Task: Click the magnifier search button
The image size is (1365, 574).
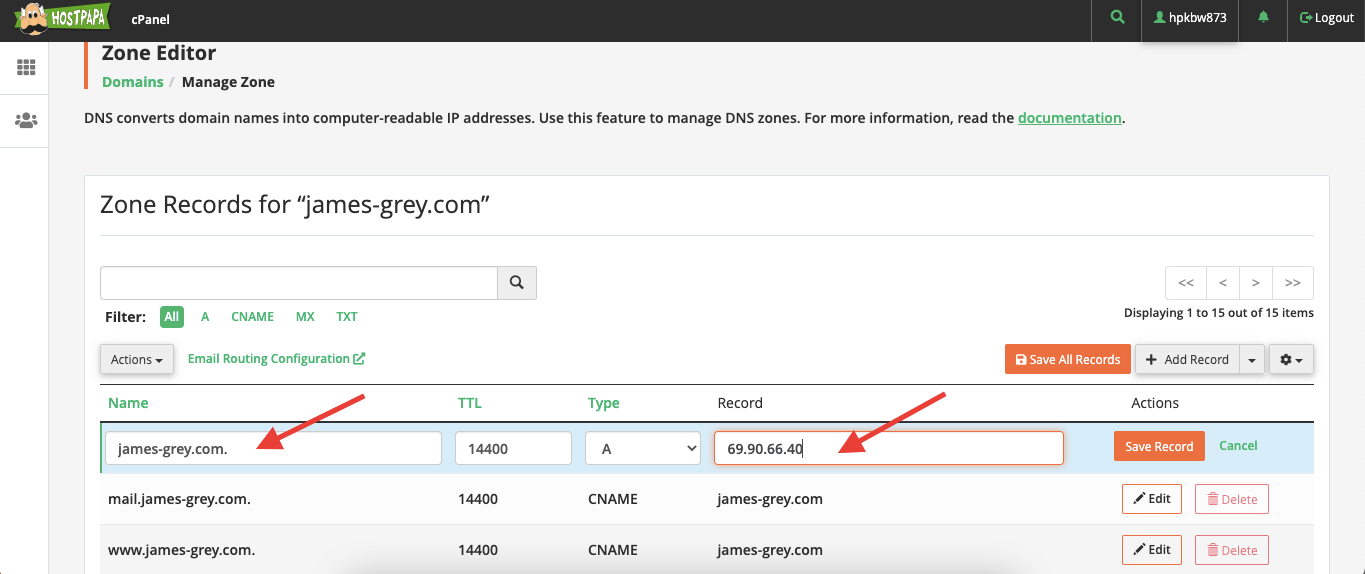Action: [517, 283]
